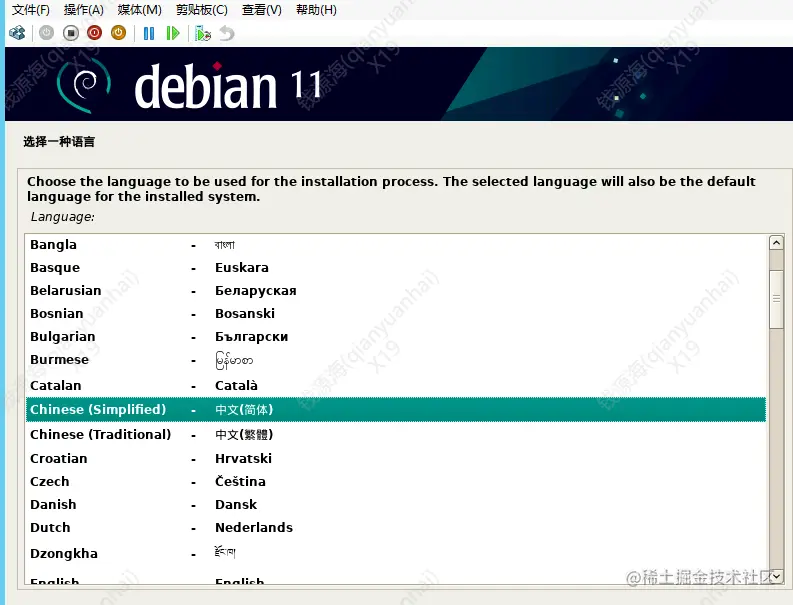
Task: Choose Dzongkha from the list
Action: [x=395, y=553]
